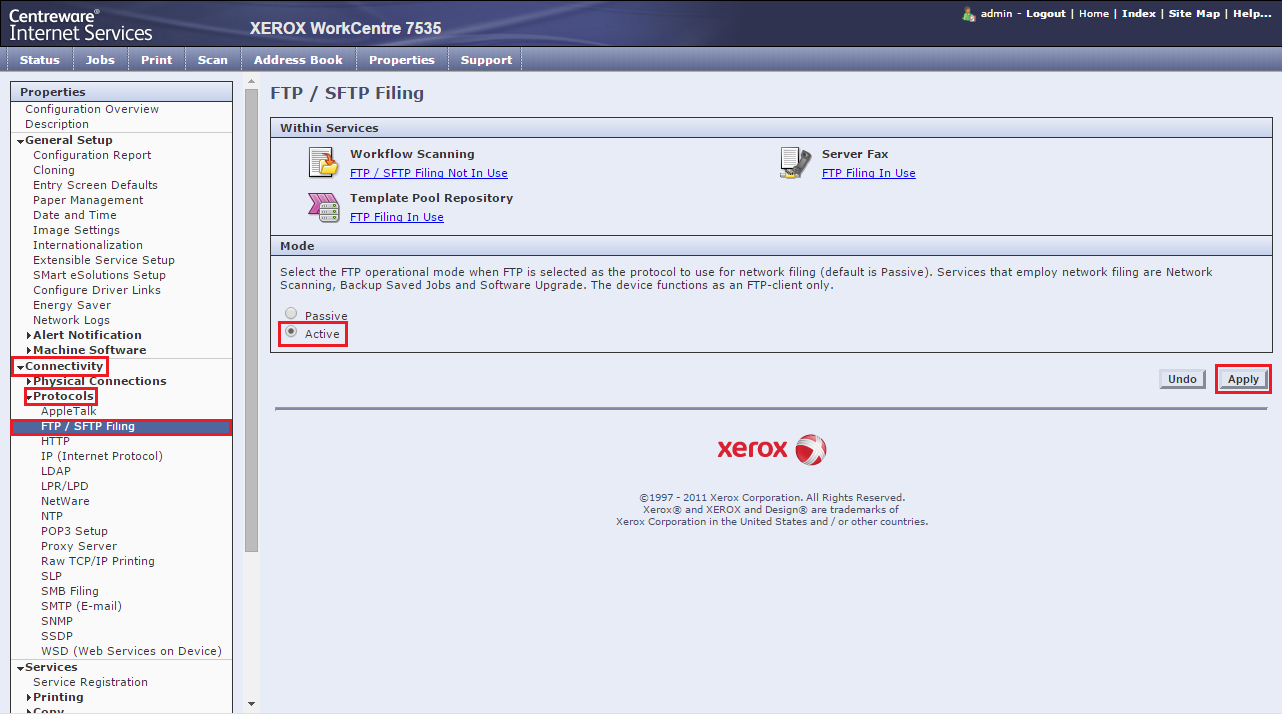Select the Passive FTP mode
Image resolution: width=1282 pixels, height=714 pixels.
[x=291, y=315]
